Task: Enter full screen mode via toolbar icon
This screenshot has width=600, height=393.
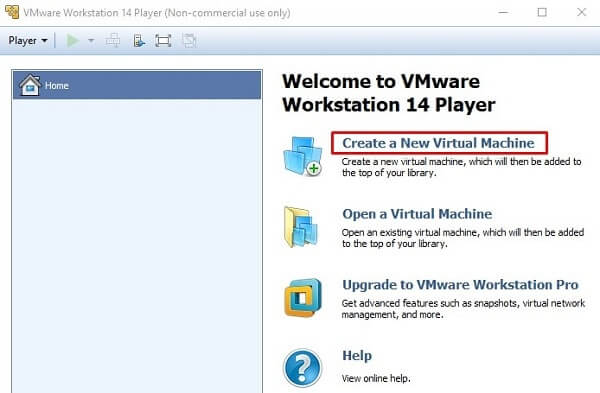Action: [x=163, y=41]
